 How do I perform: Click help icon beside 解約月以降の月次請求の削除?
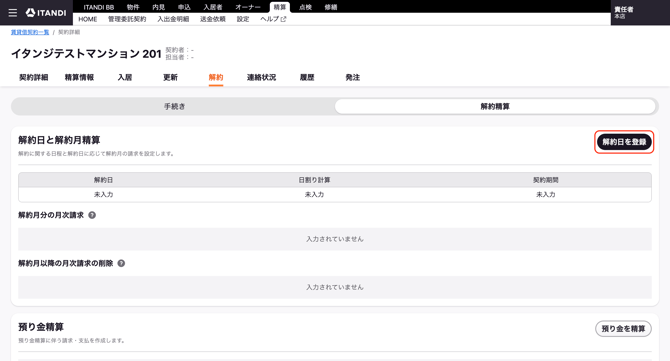(121, 264)
